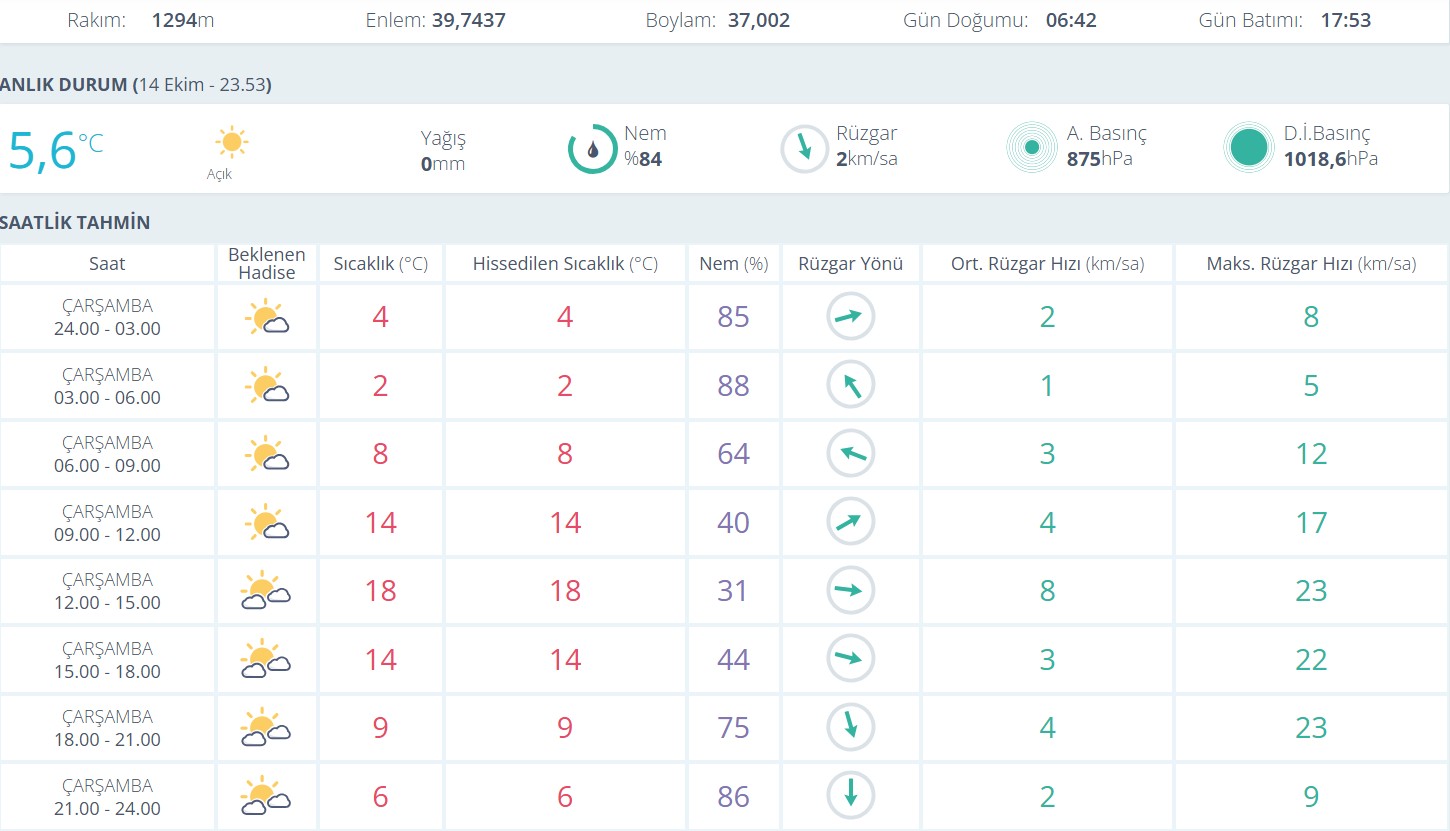Click the current wind direction compass icon
1450x831 pixels.
tap(804, 148)
